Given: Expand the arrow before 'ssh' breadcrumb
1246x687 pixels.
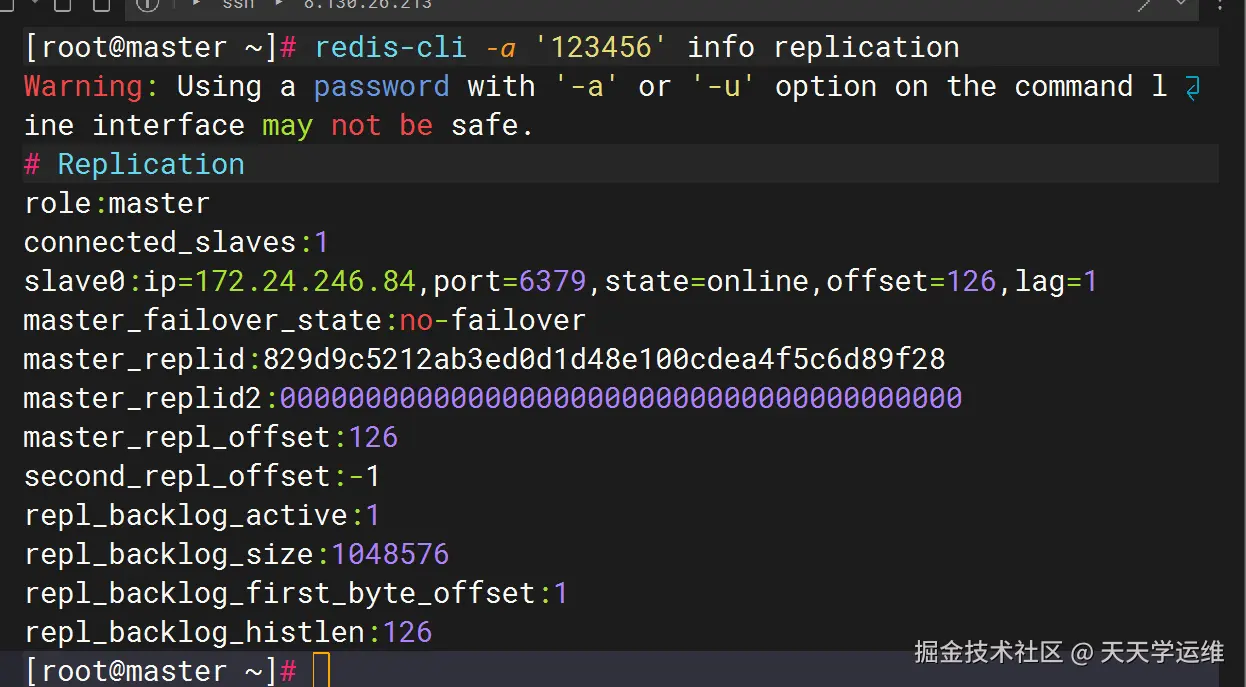Looking at the screenshot, I should (x=198, y=4).
